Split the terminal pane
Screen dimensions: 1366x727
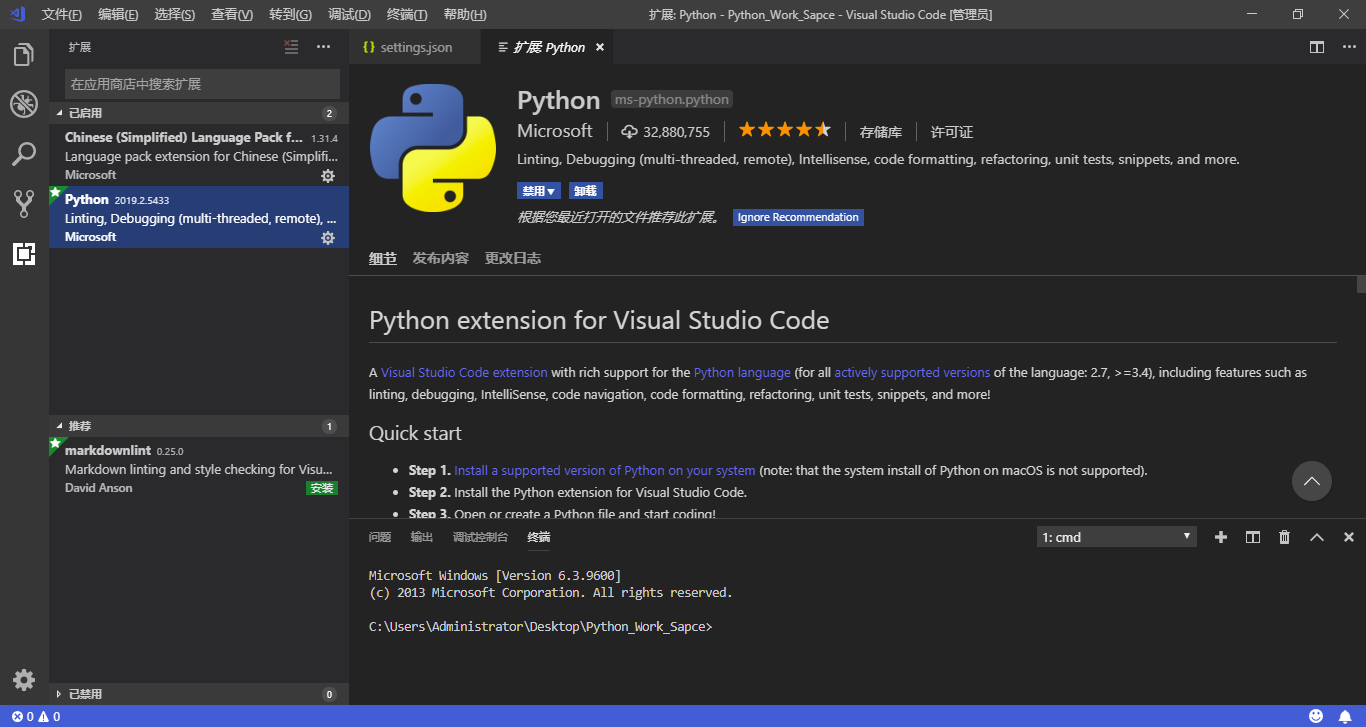coord(1252,537)
